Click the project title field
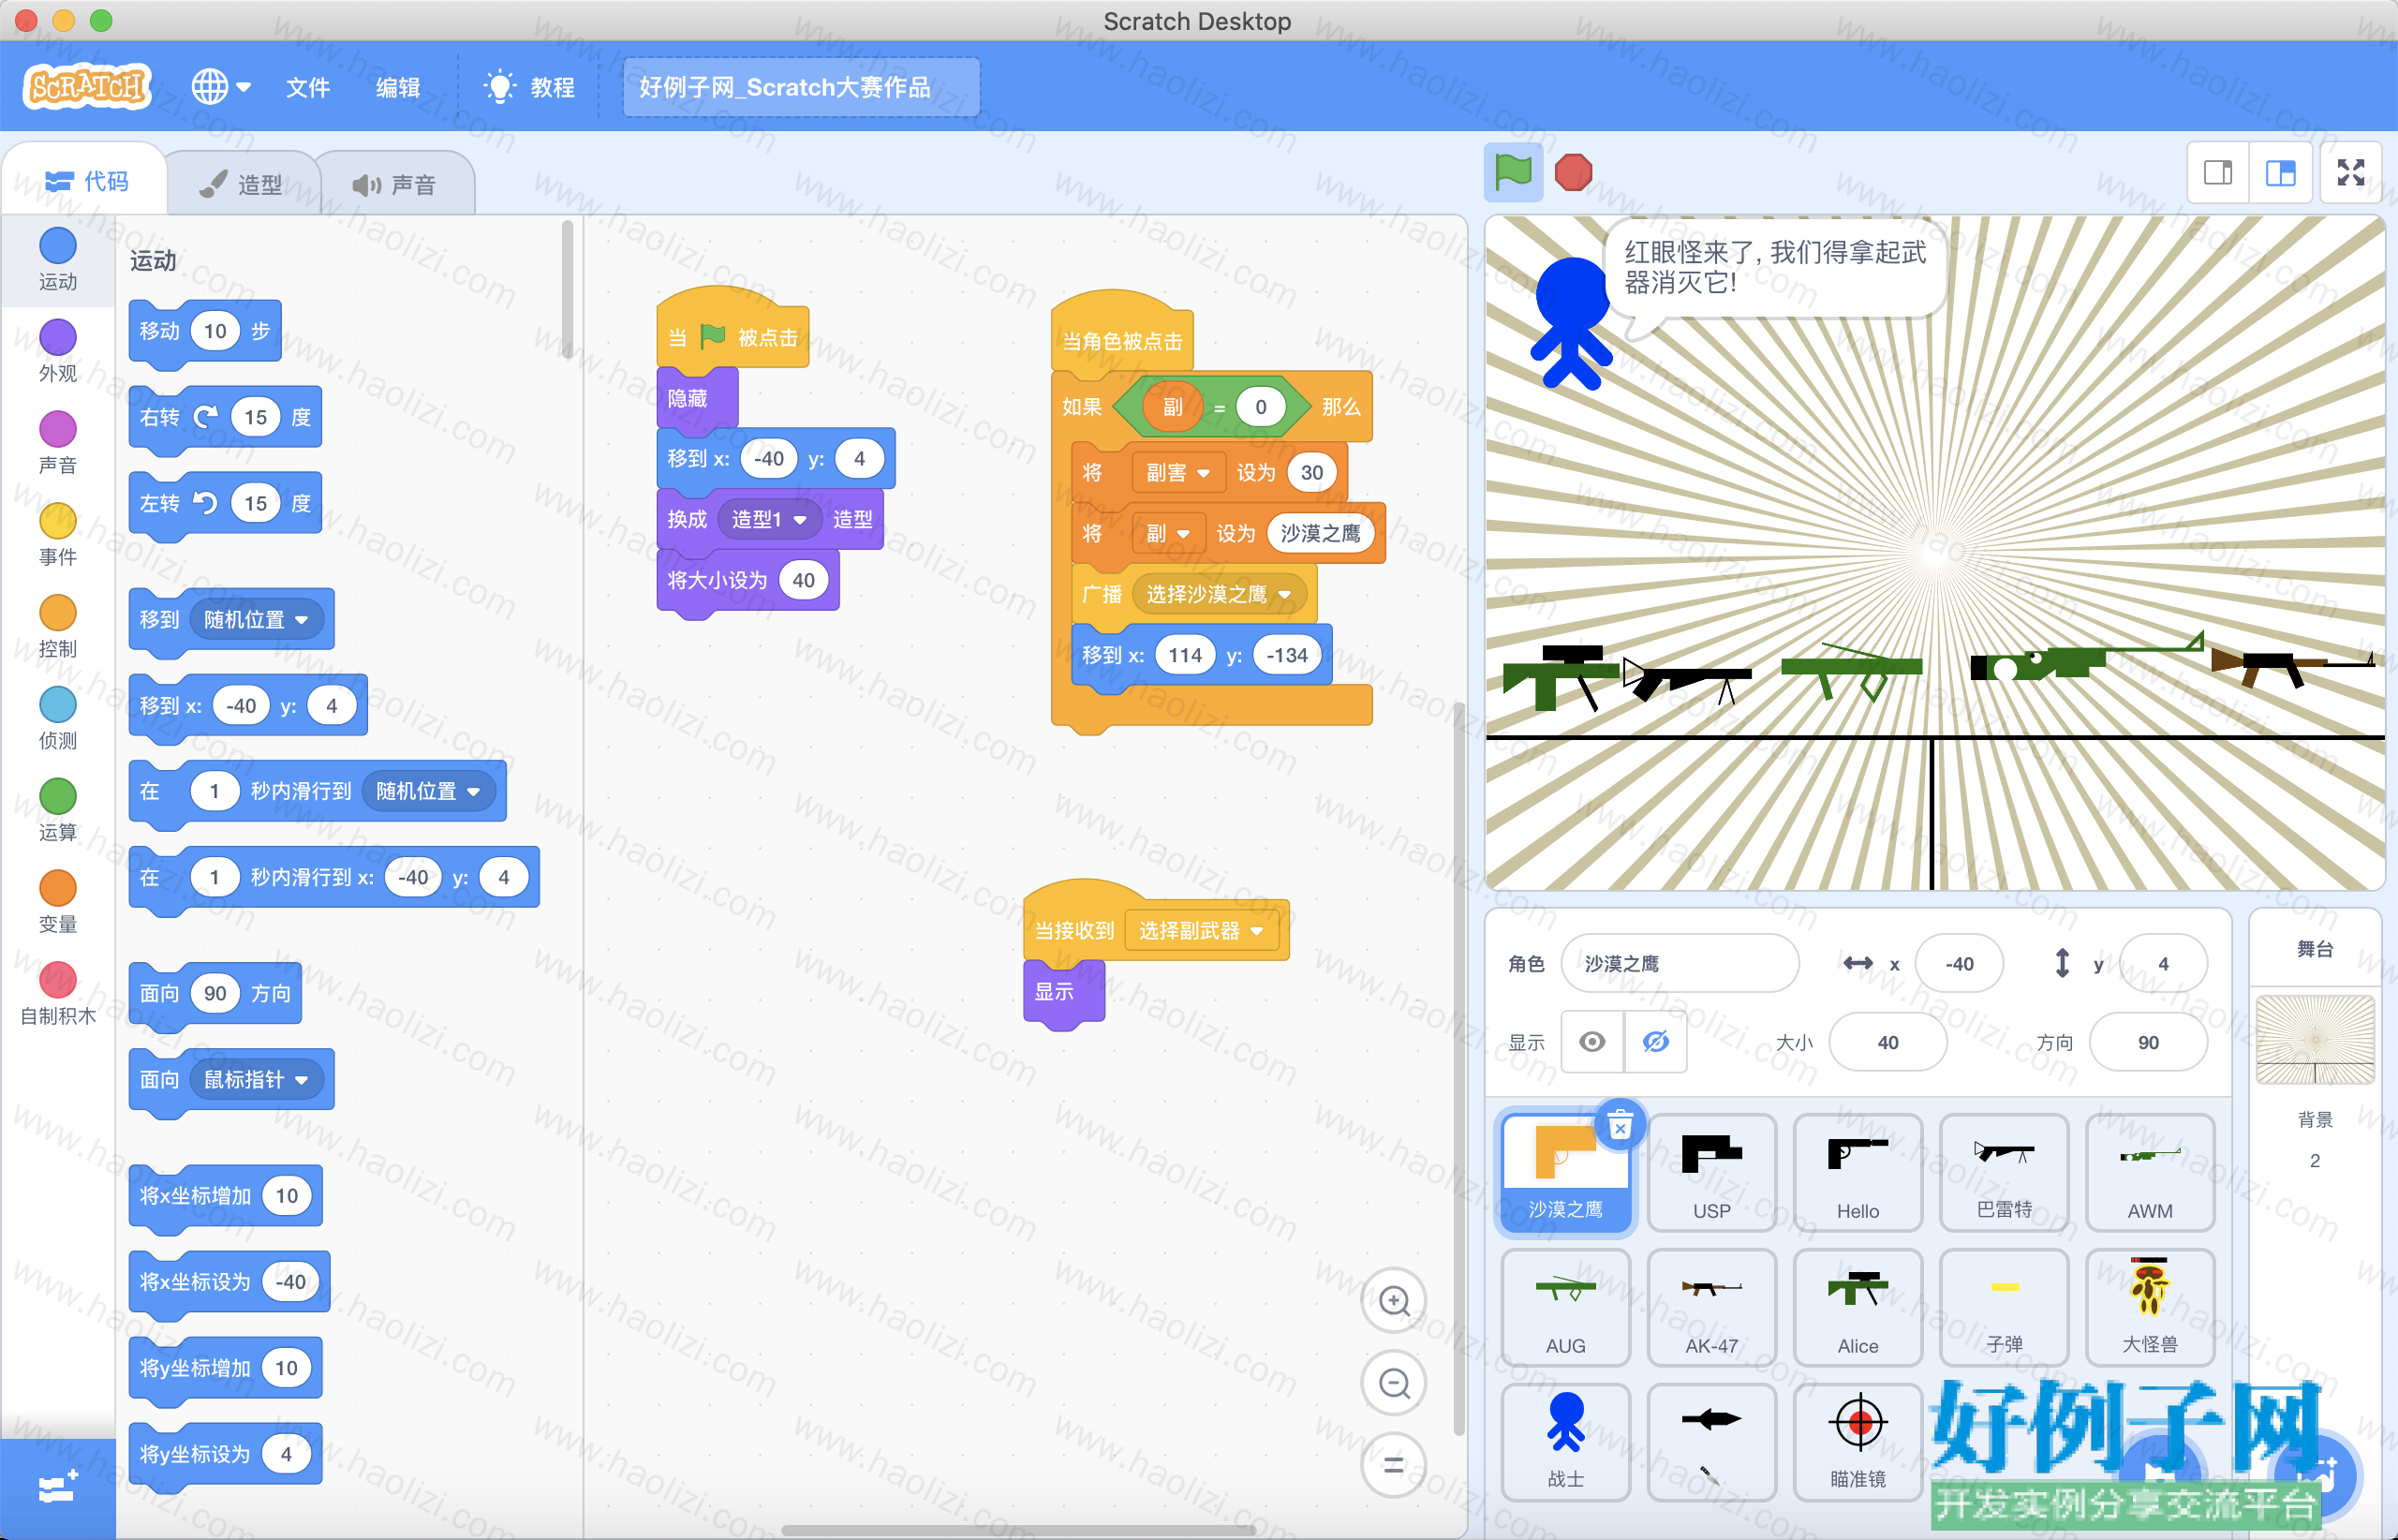 click(801, 87)
